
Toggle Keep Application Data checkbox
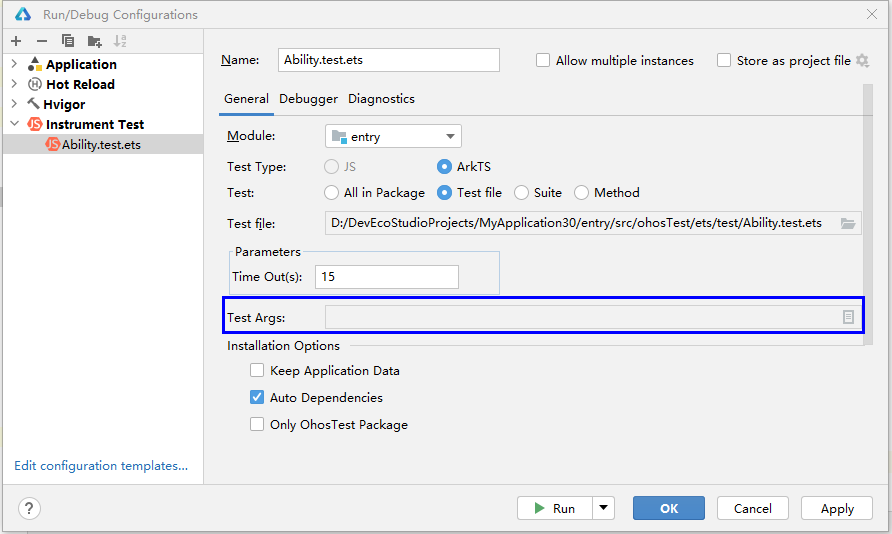click(x=258, y=371)
